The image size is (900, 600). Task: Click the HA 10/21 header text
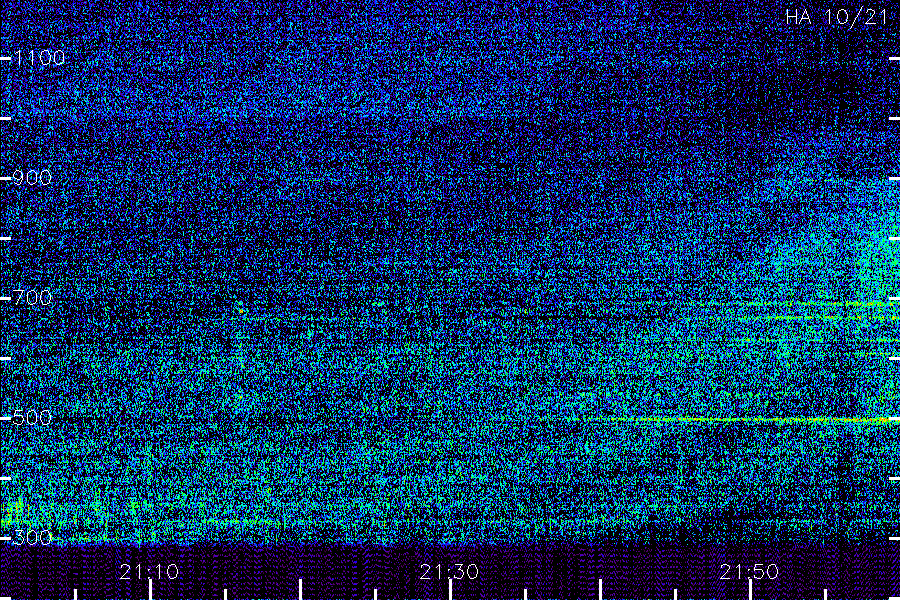[836, 17]
